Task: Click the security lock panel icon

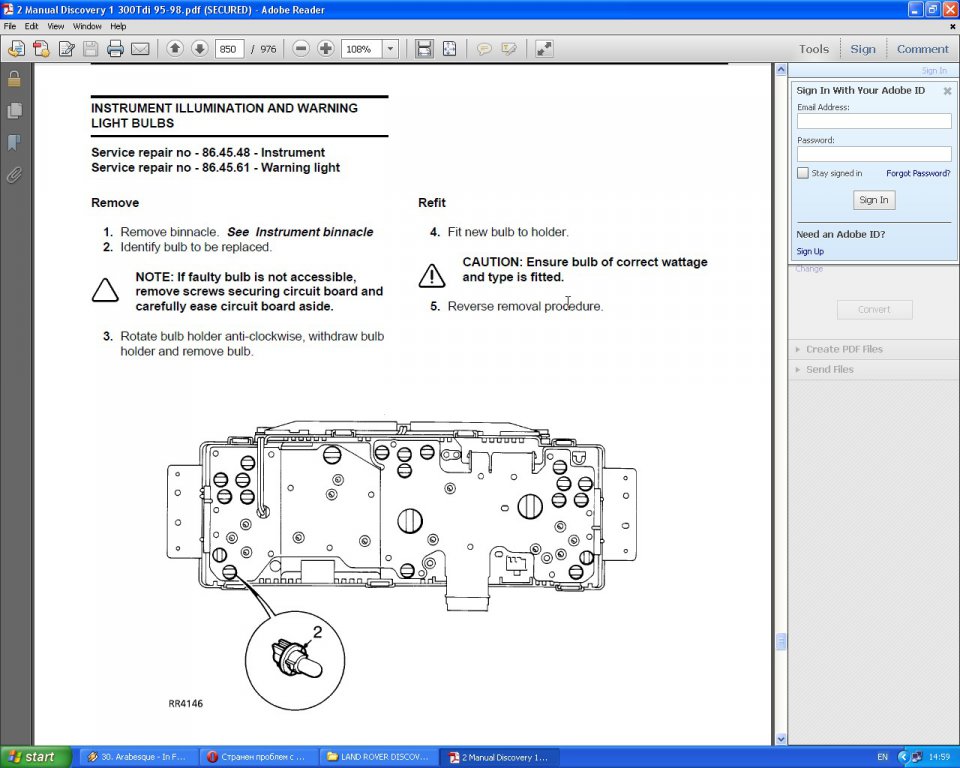Action: 14,78
